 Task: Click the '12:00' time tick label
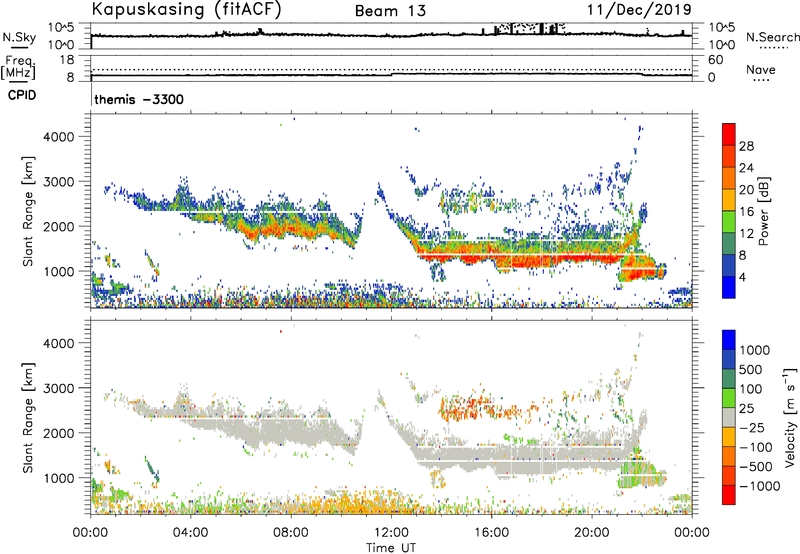(391, 533)
